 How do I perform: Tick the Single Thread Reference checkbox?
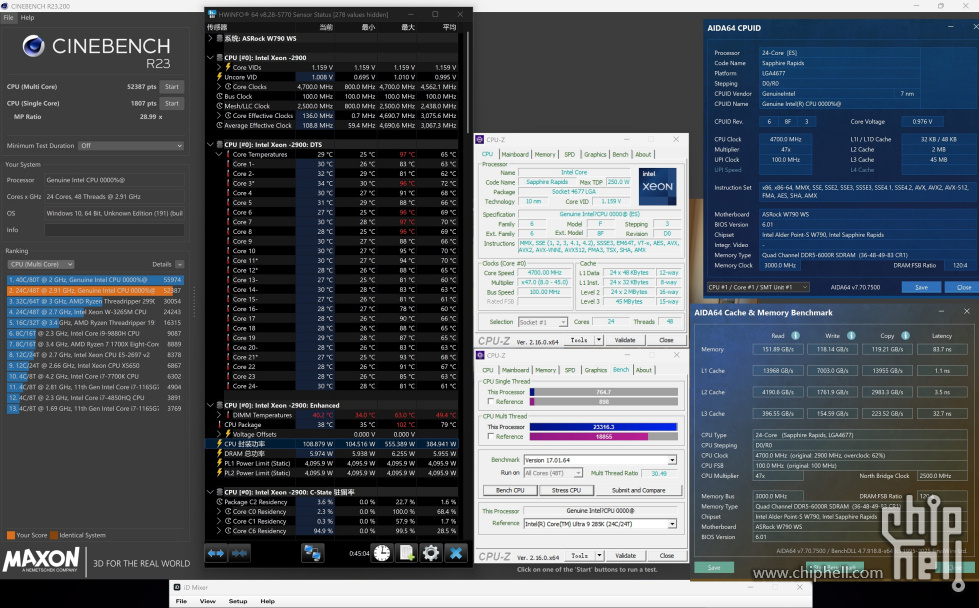click(491, 401)
